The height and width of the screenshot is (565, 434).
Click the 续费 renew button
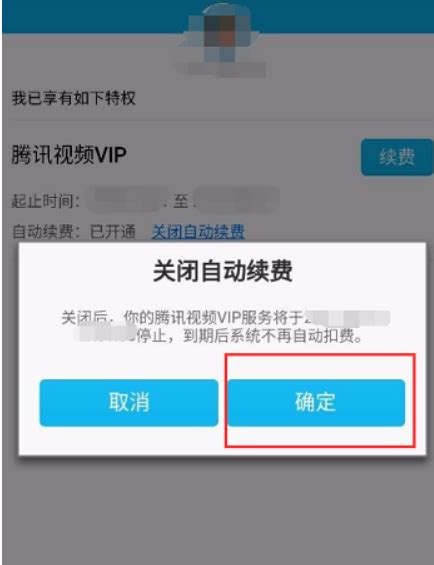tap(397, 157)
